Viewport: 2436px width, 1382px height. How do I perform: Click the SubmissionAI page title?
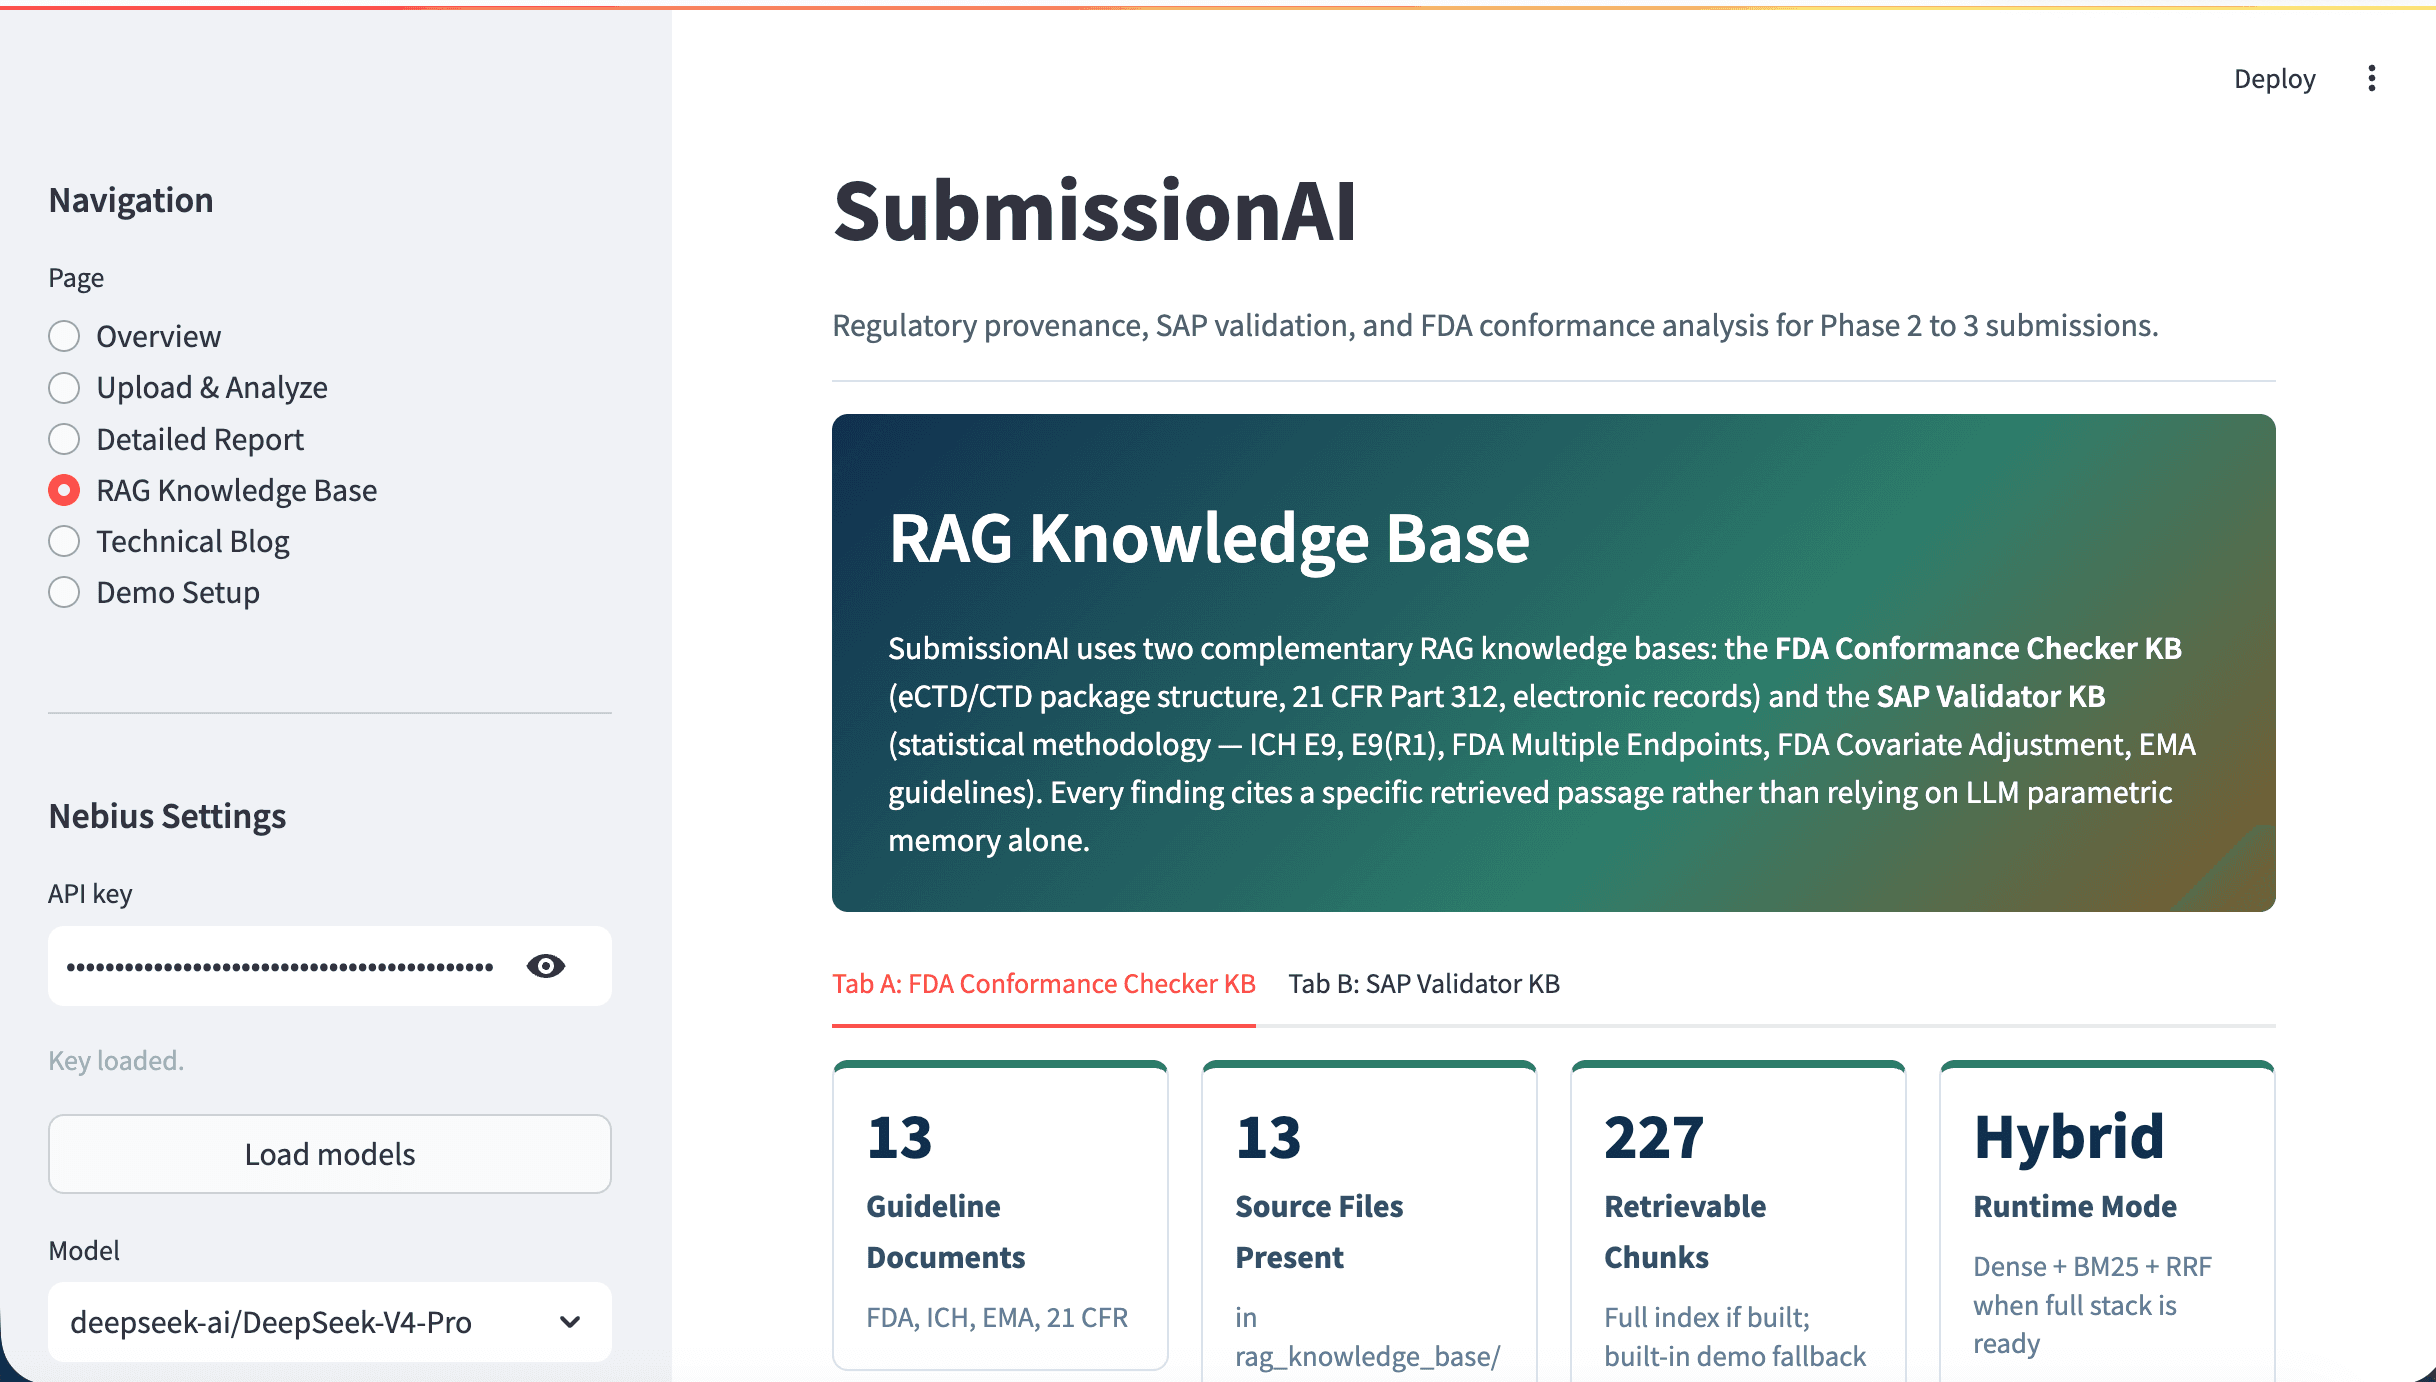click(1095, 211)
